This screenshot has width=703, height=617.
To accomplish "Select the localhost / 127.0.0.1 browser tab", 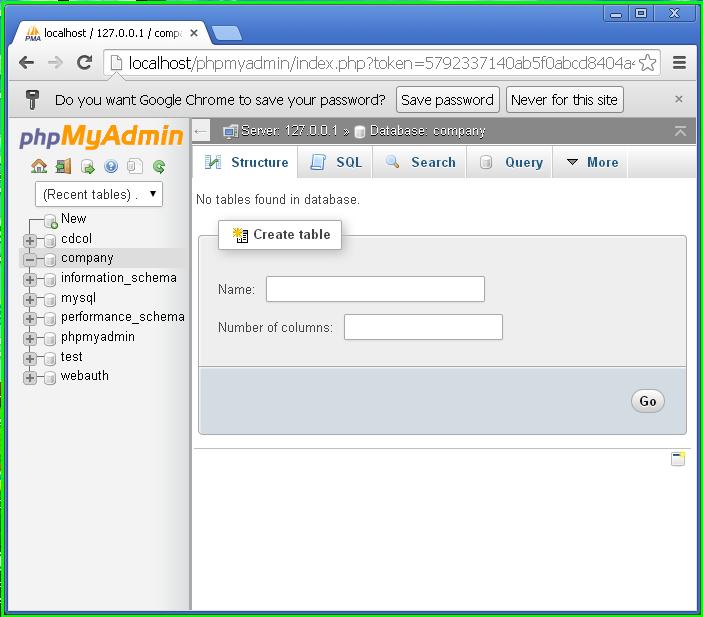I will [x=111, y=33].
